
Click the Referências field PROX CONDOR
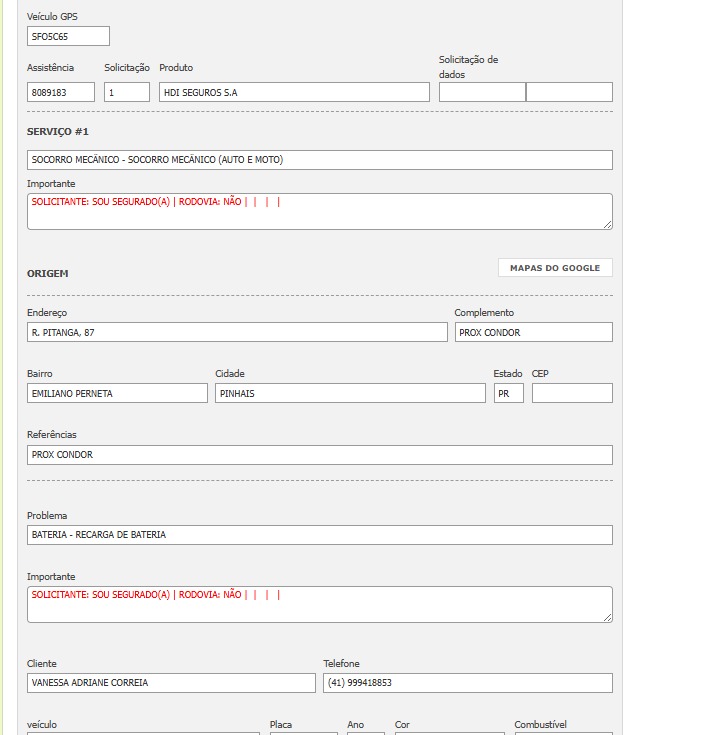(x=320, y=455)
